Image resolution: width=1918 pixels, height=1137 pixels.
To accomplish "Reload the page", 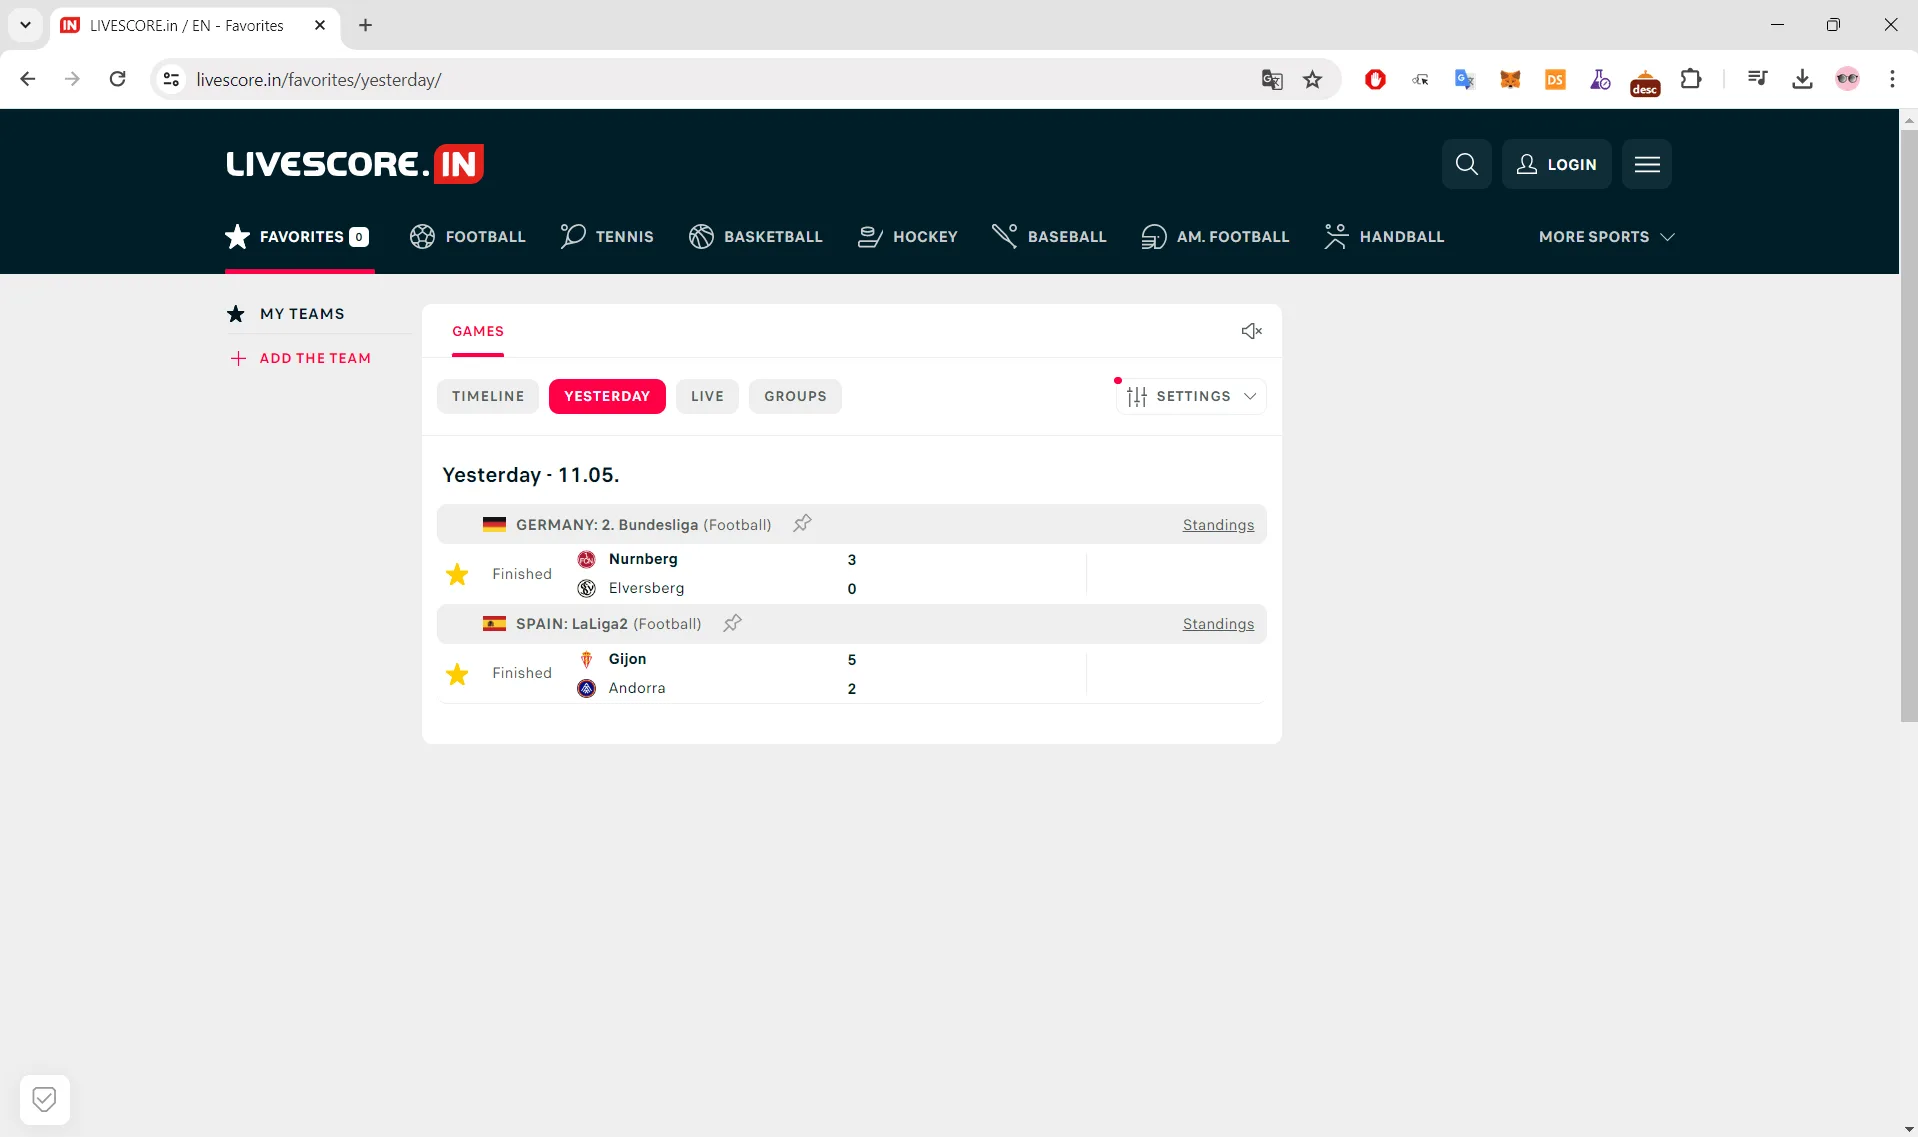I will [117, 79].
